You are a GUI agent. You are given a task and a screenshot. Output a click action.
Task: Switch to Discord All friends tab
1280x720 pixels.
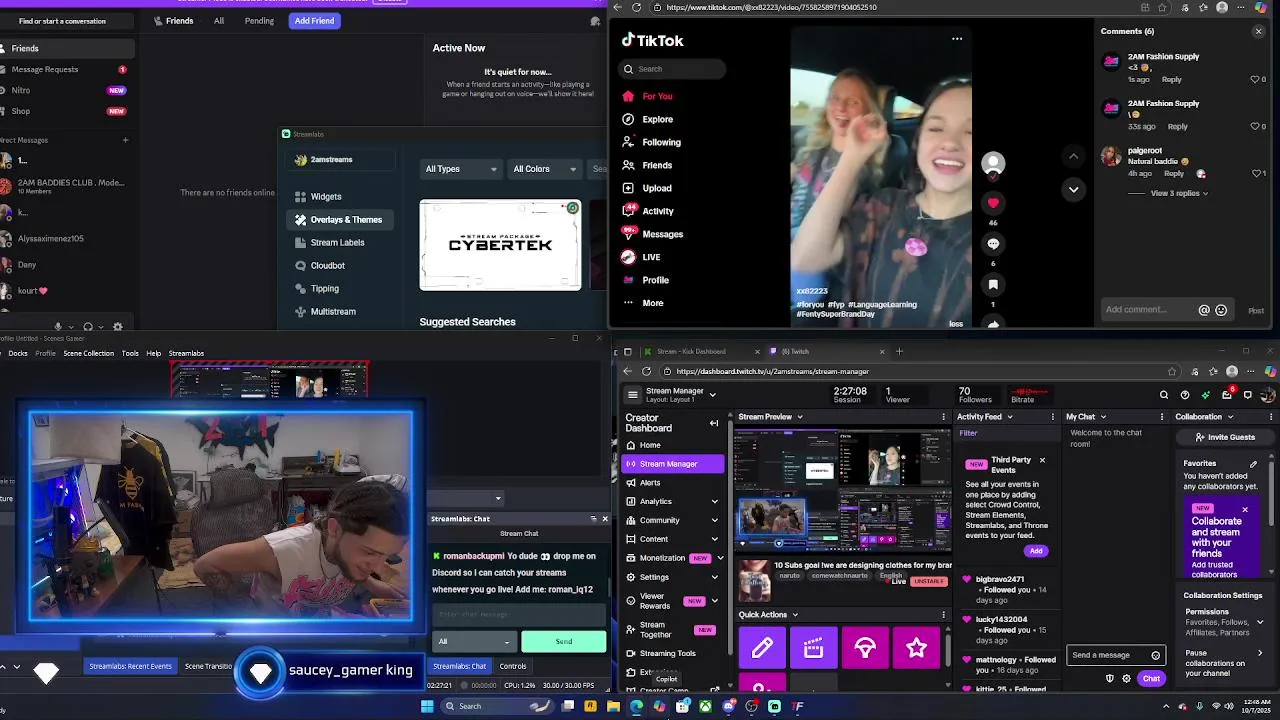(x=219, y=21)
